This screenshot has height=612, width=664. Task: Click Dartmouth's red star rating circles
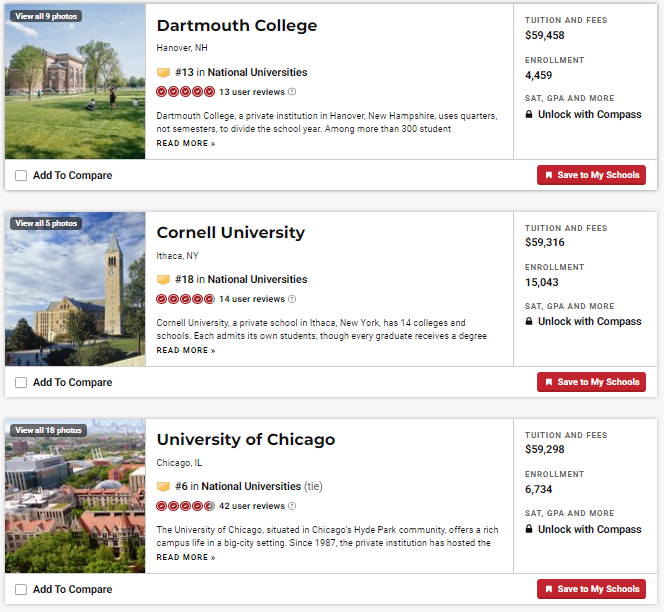pyautogui.click(x=185, y=92)
